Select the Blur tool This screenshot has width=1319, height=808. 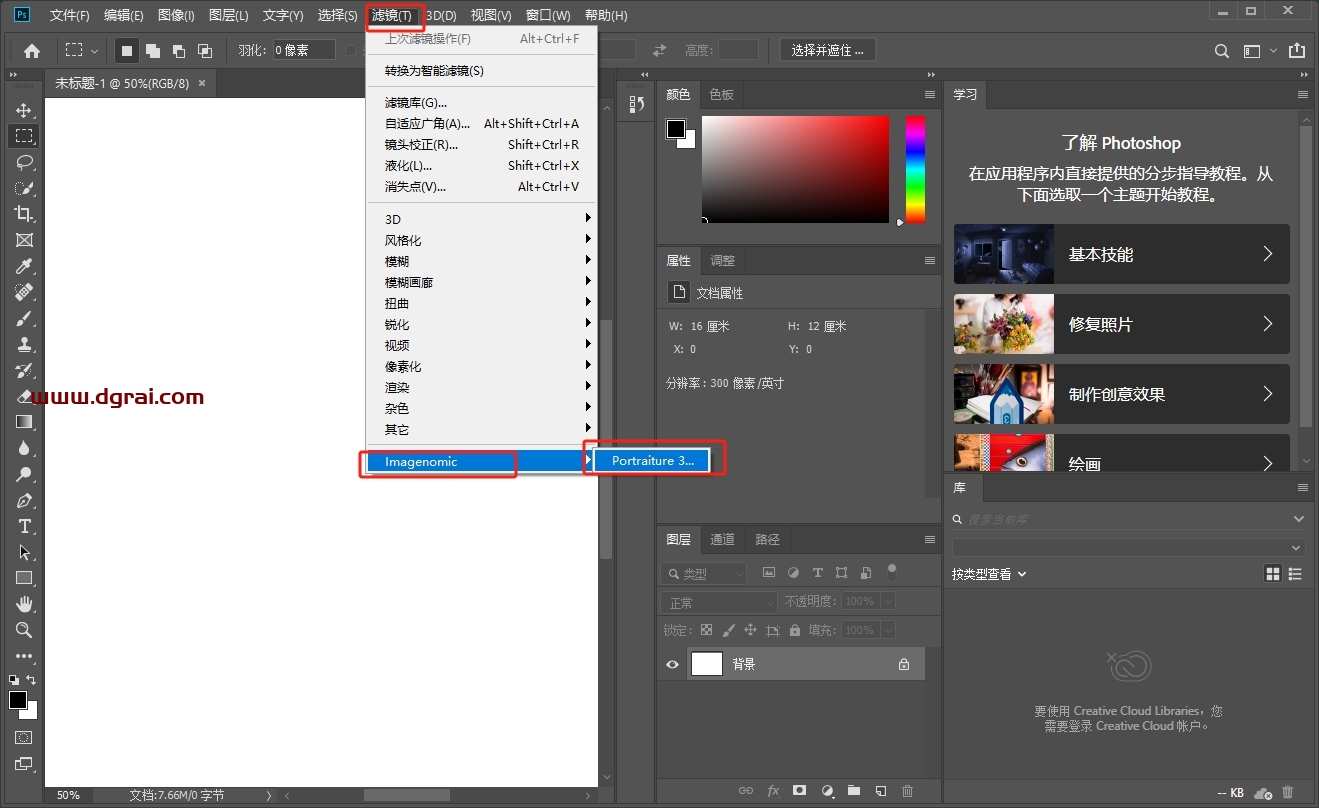(24, 448)
